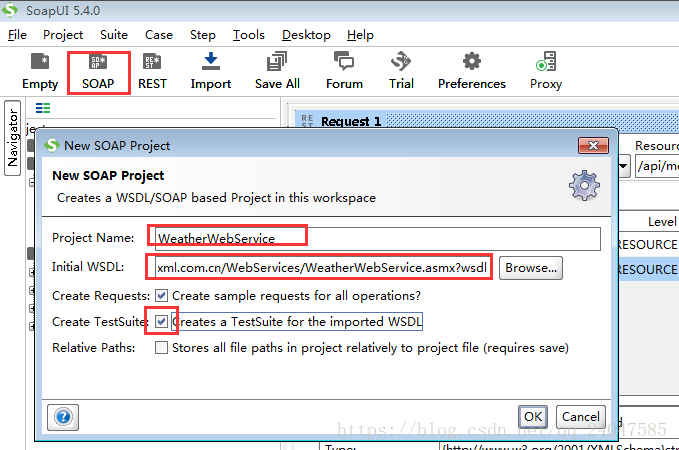Open the Suite menu
Screen dimensions: 679x450
point(114,35)
